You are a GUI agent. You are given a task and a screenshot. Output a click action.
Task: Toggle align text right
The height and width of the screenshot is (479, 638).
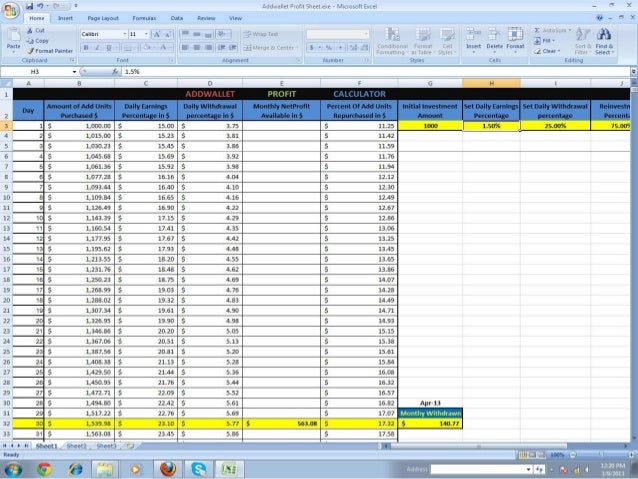pos(208,48)
